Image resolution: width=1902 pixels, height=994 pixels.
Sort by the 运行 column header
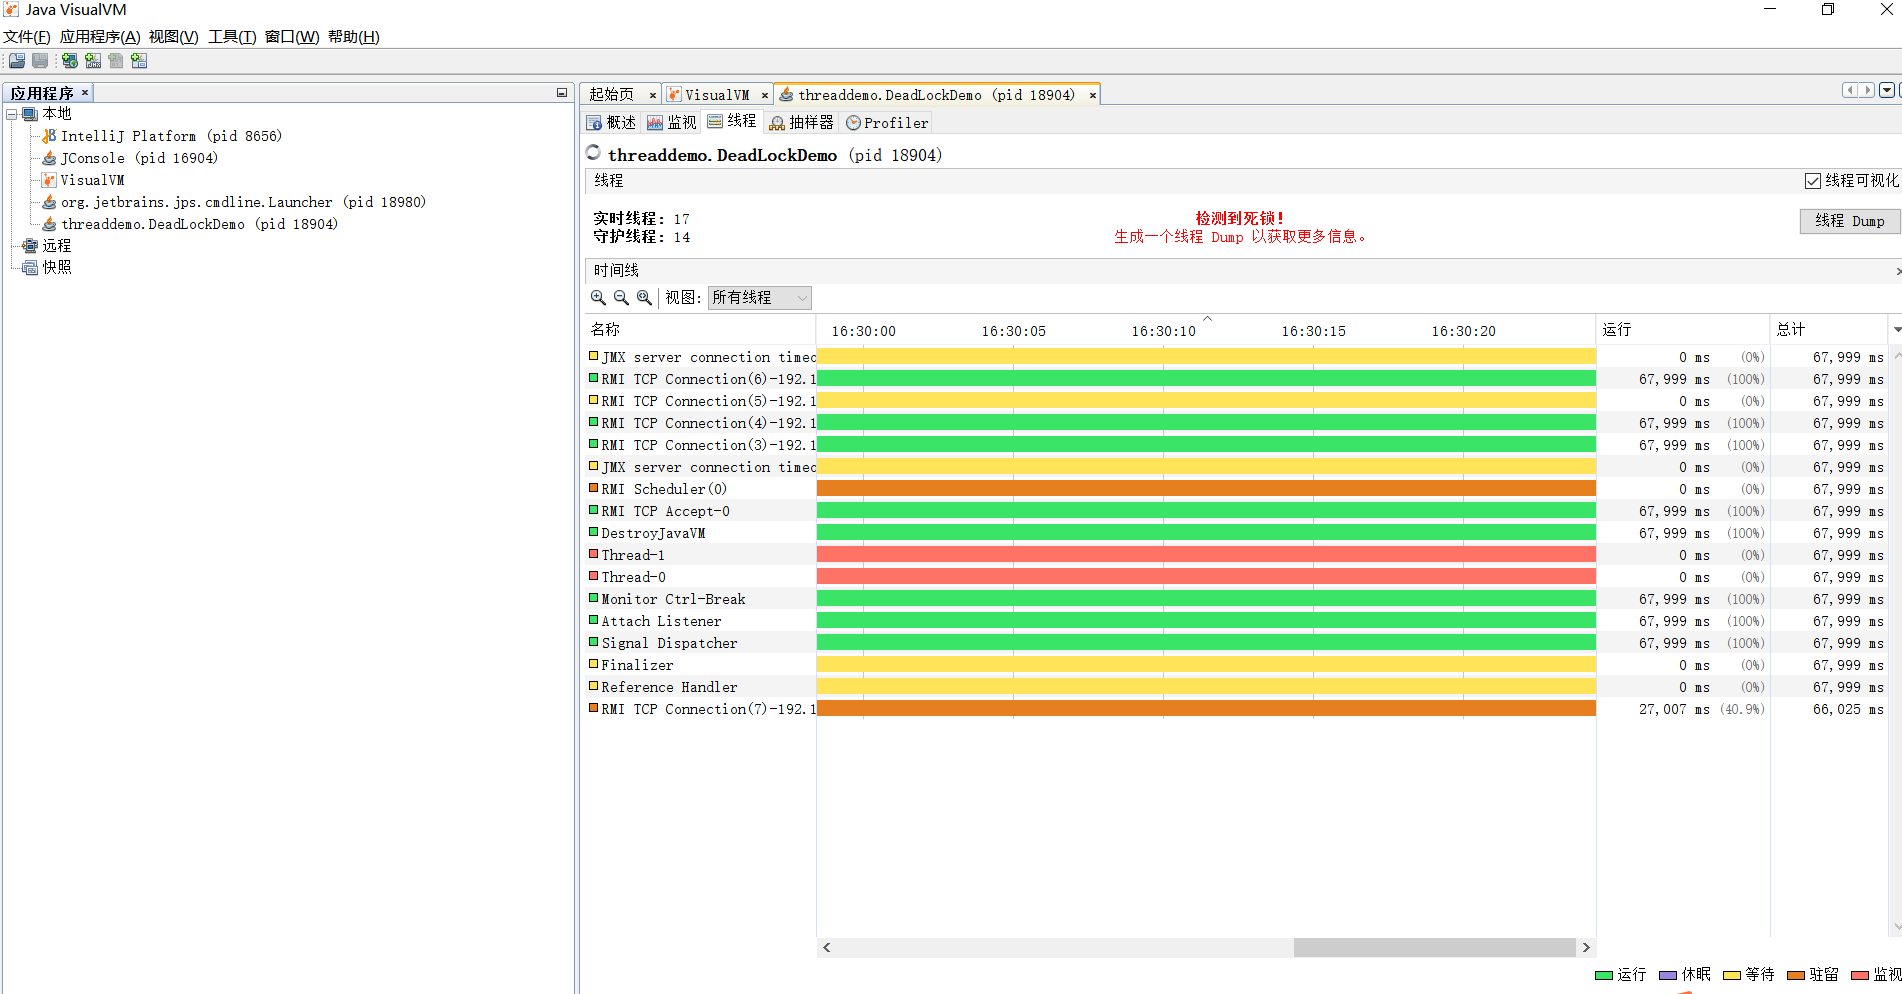coord(1683,330)
